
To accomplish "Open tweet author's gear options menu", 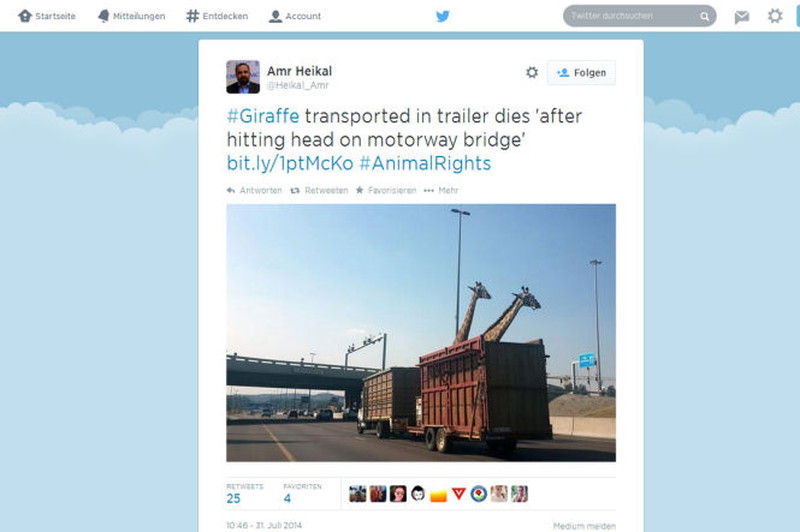I will (x=532, y=72).
